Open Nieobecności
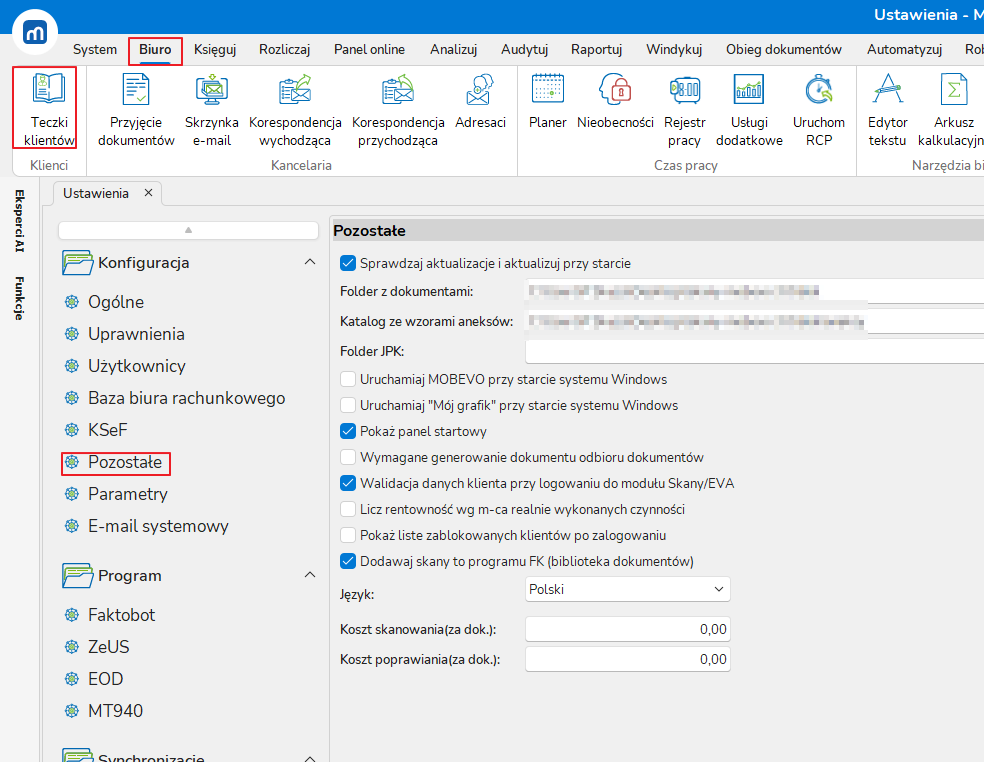Image resolution: width=984 pixels, height=762 pixels. point(615,100)
